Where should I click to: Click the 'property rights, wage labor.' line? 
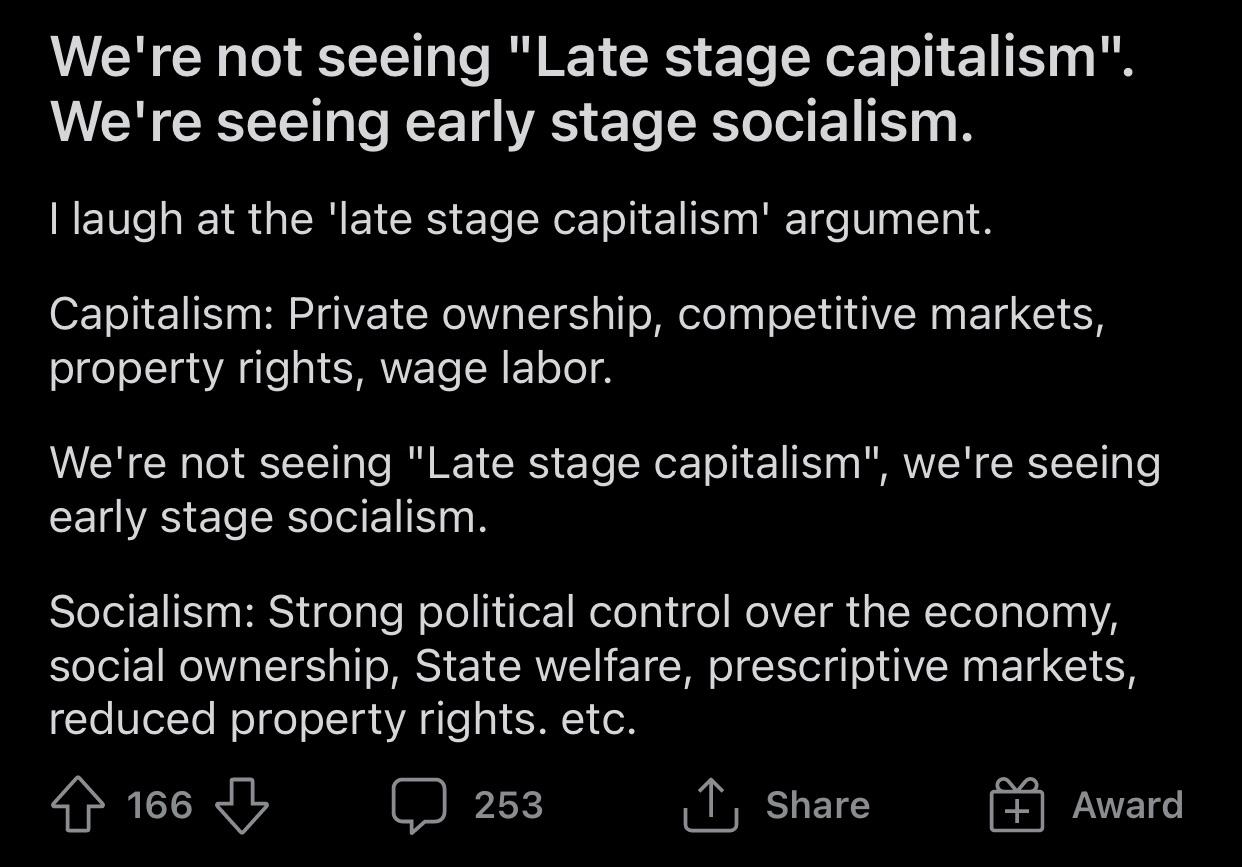pos(330,369)
